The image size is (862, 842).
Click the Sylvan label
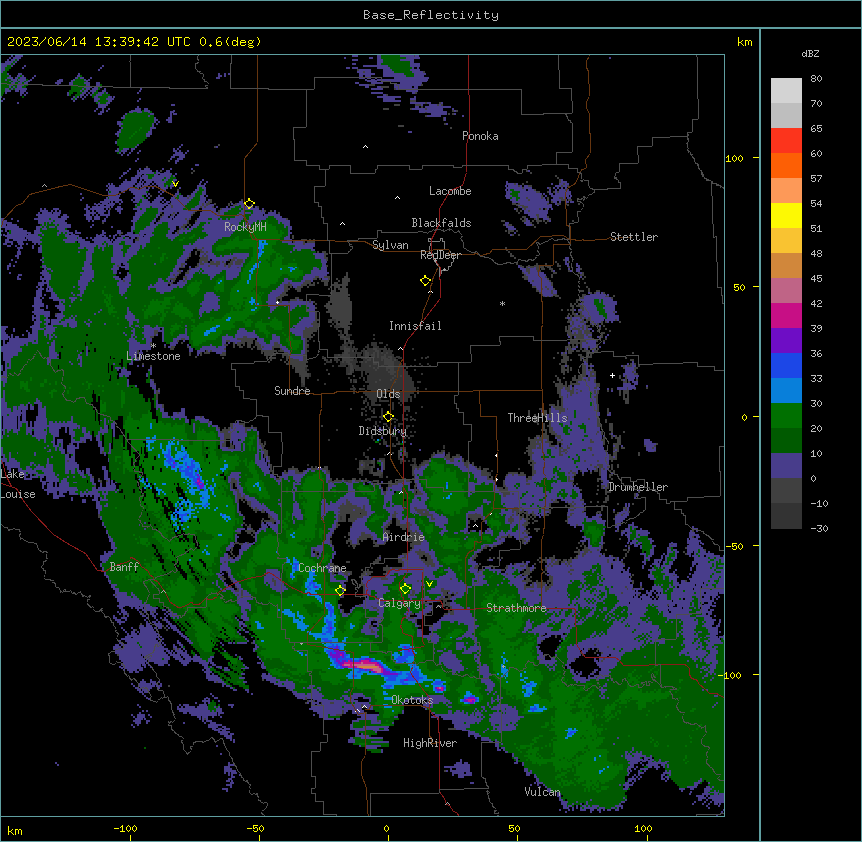[390, 245]
